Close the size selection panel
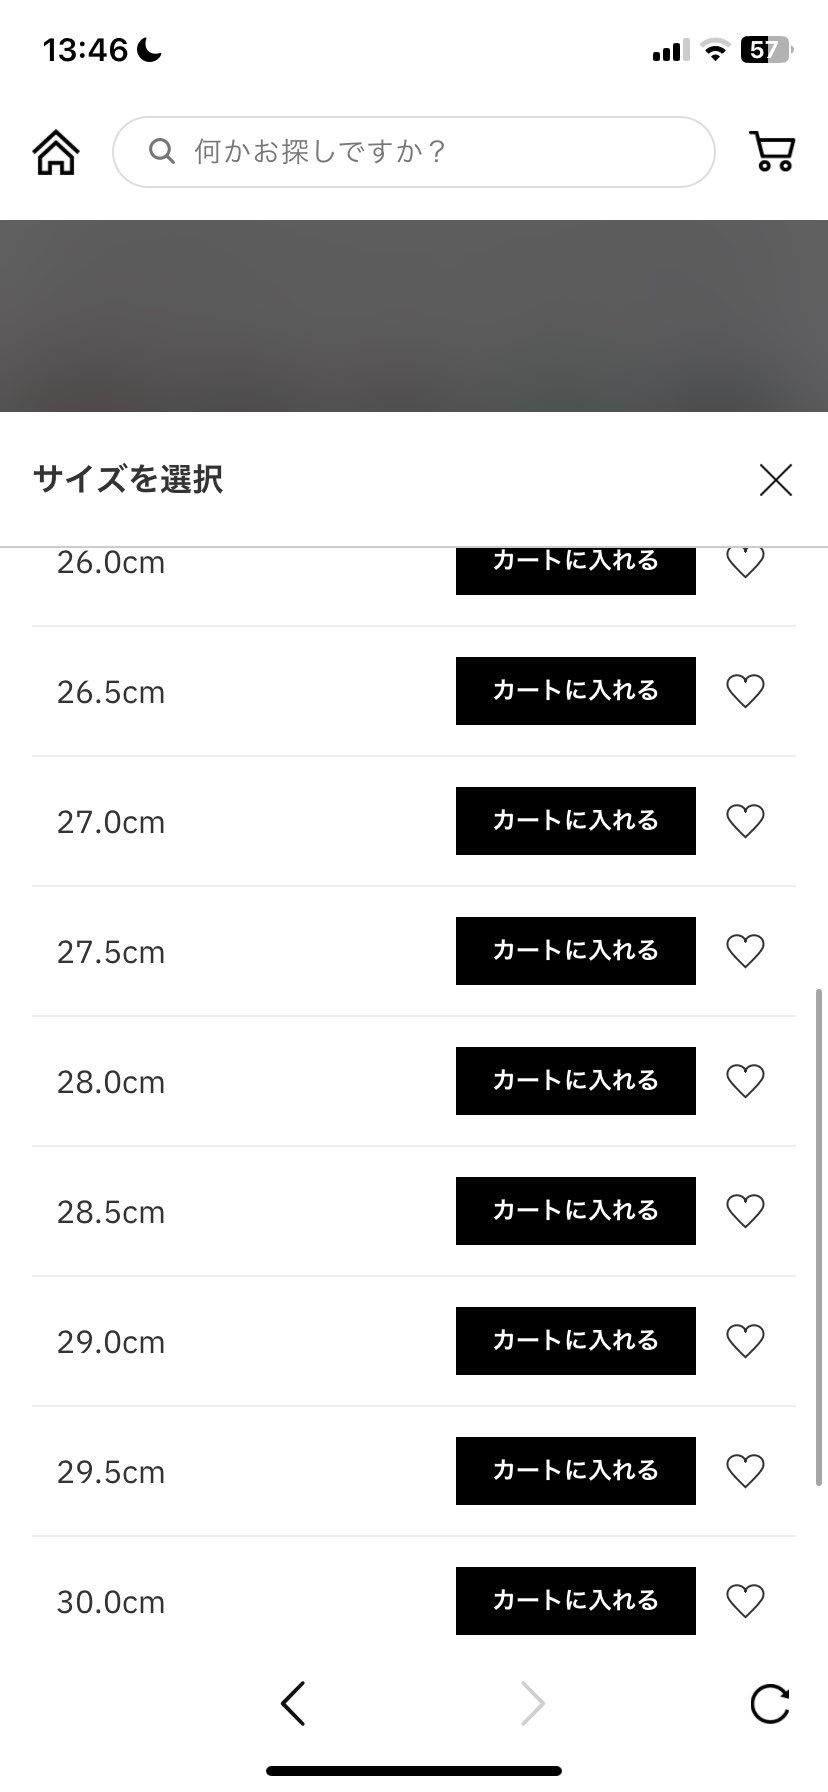 tap(776, 480)
